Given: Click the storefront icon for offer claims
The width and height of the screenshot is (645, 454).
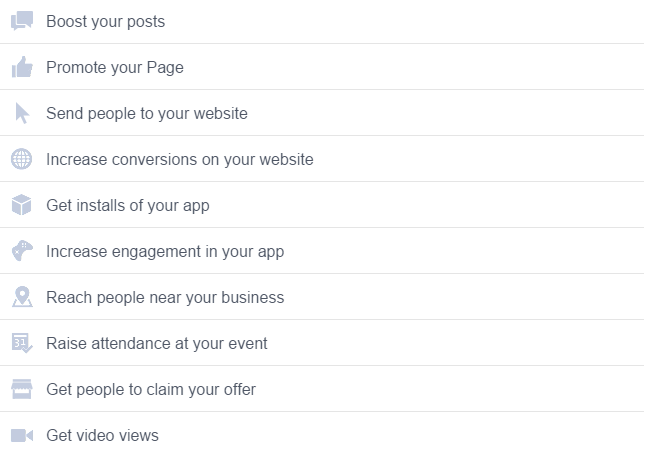Looking at the screenshot, I should [22, 389].
